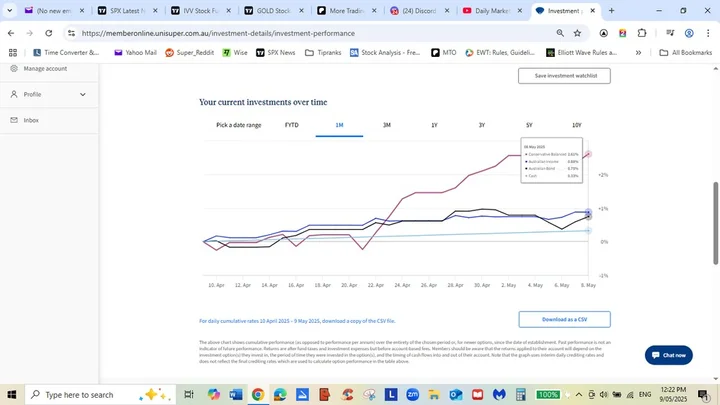Click the Windows Start button
Image resolution: width=720 pixels, height=405 pixels.
point(11,394)
